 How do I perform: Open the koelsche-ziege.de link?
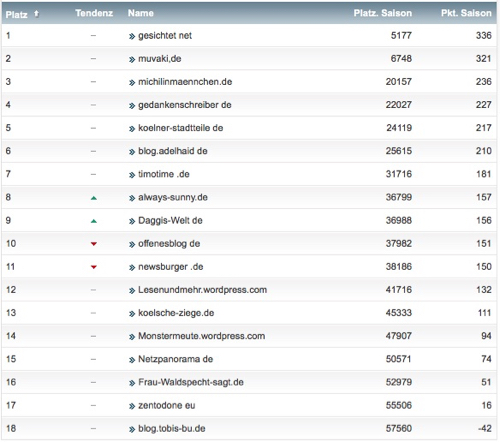pos(176,313)
